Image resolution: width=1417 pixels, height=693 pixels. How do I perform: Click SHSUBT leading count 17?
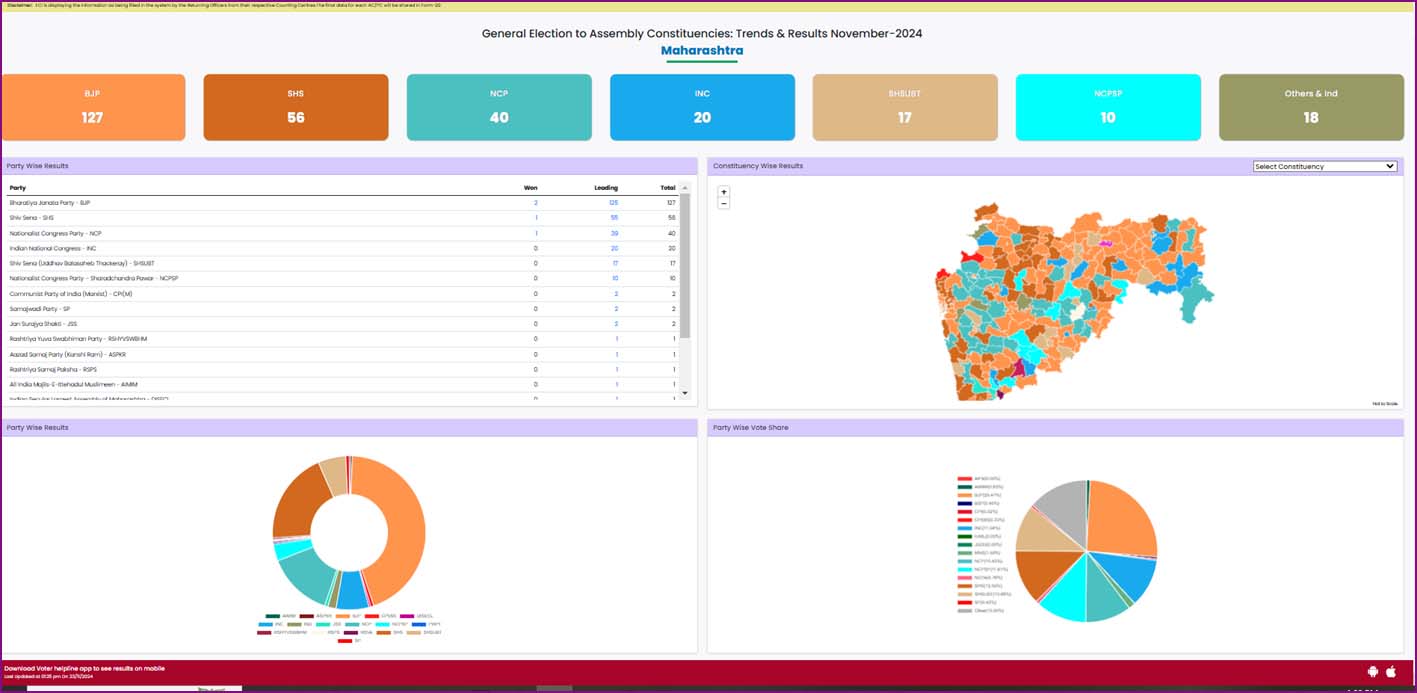point(615,263)
